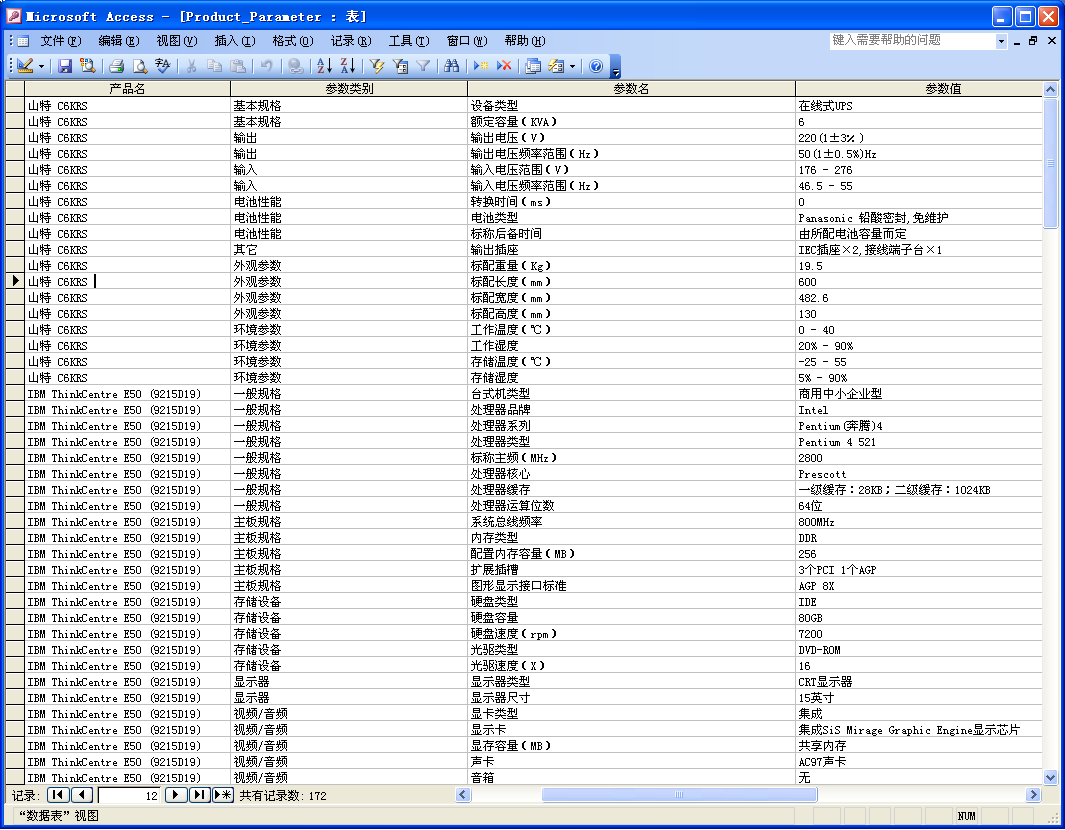Open the help question box dropdown
Viewport: 1065px width, 830px height.
coord(1001,41)
